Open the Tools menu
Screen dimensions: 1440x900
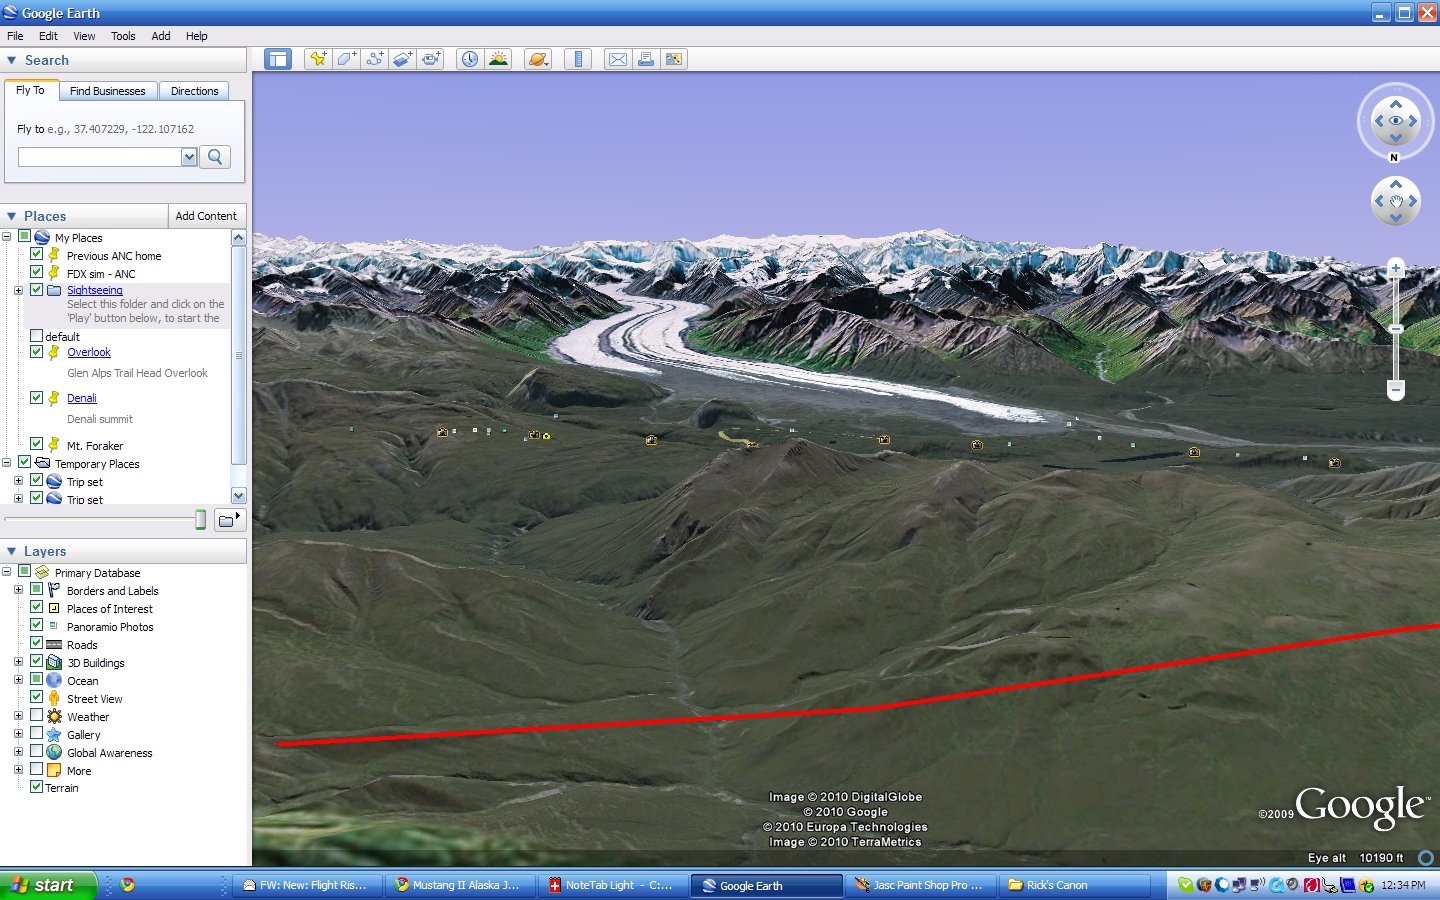coord(123,36)
